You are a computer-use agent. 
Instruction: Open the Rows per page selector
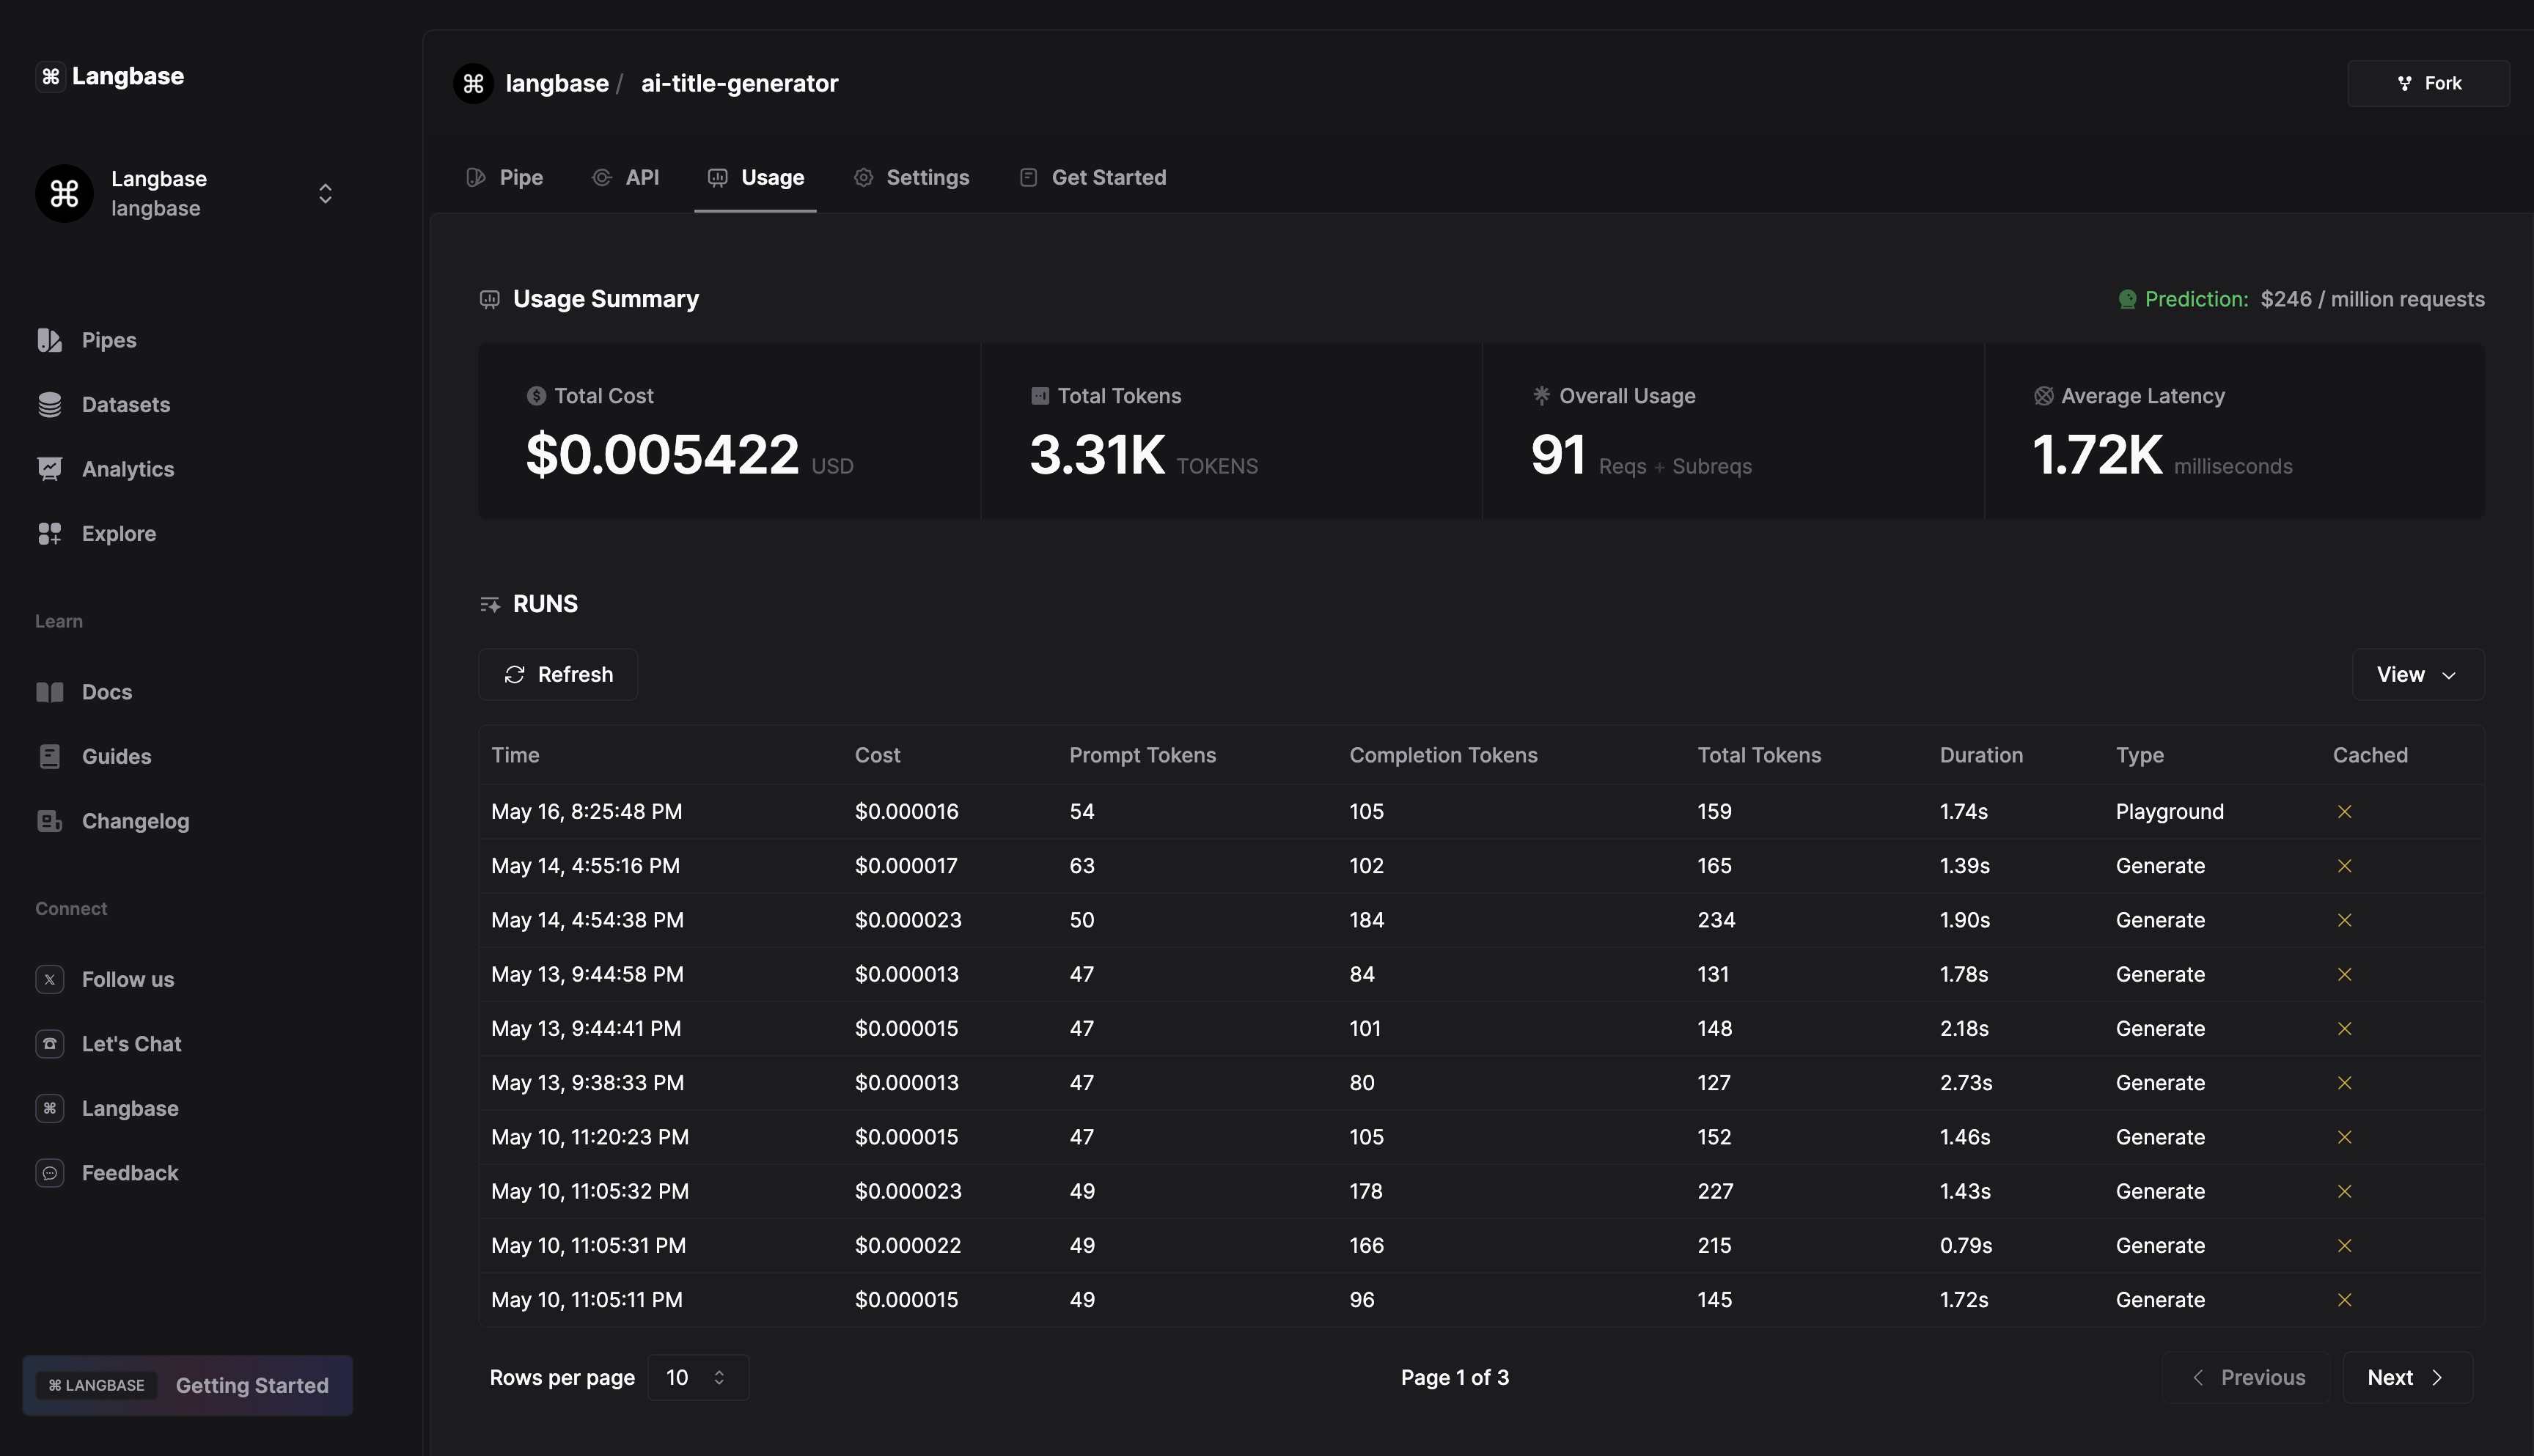697,1378
